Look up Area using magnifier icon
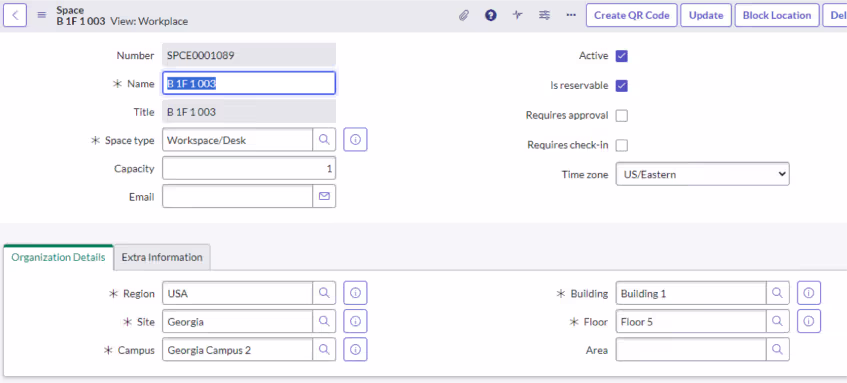Screen dimensions: 847x383 (778, 350)
